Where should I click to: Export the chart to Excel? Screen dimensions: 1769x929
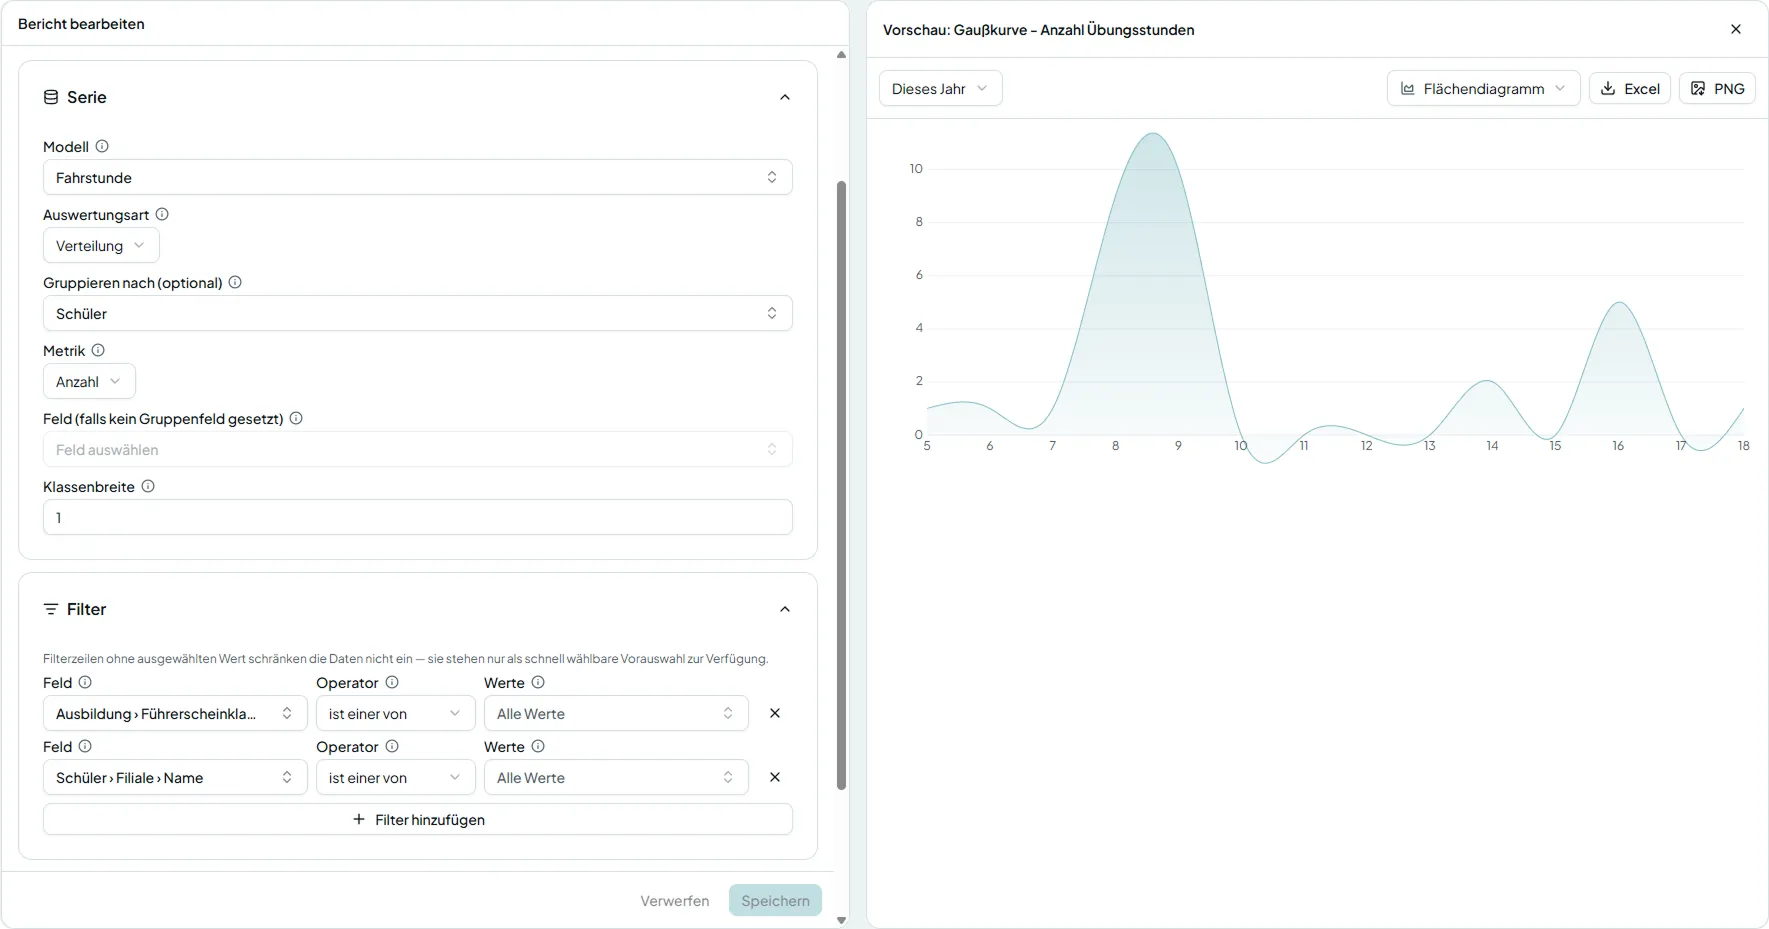click(1630, 88)
